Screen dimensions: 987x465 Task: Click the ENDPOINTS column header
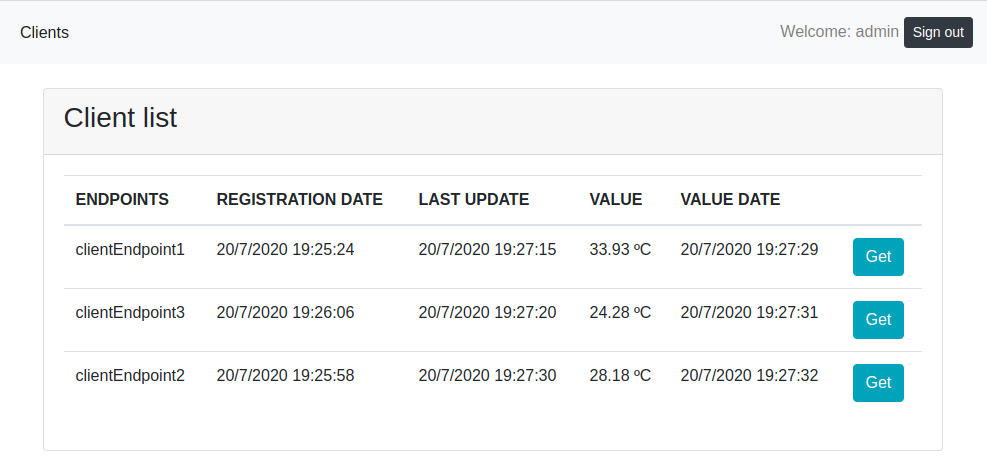click(x=122, y=199)
